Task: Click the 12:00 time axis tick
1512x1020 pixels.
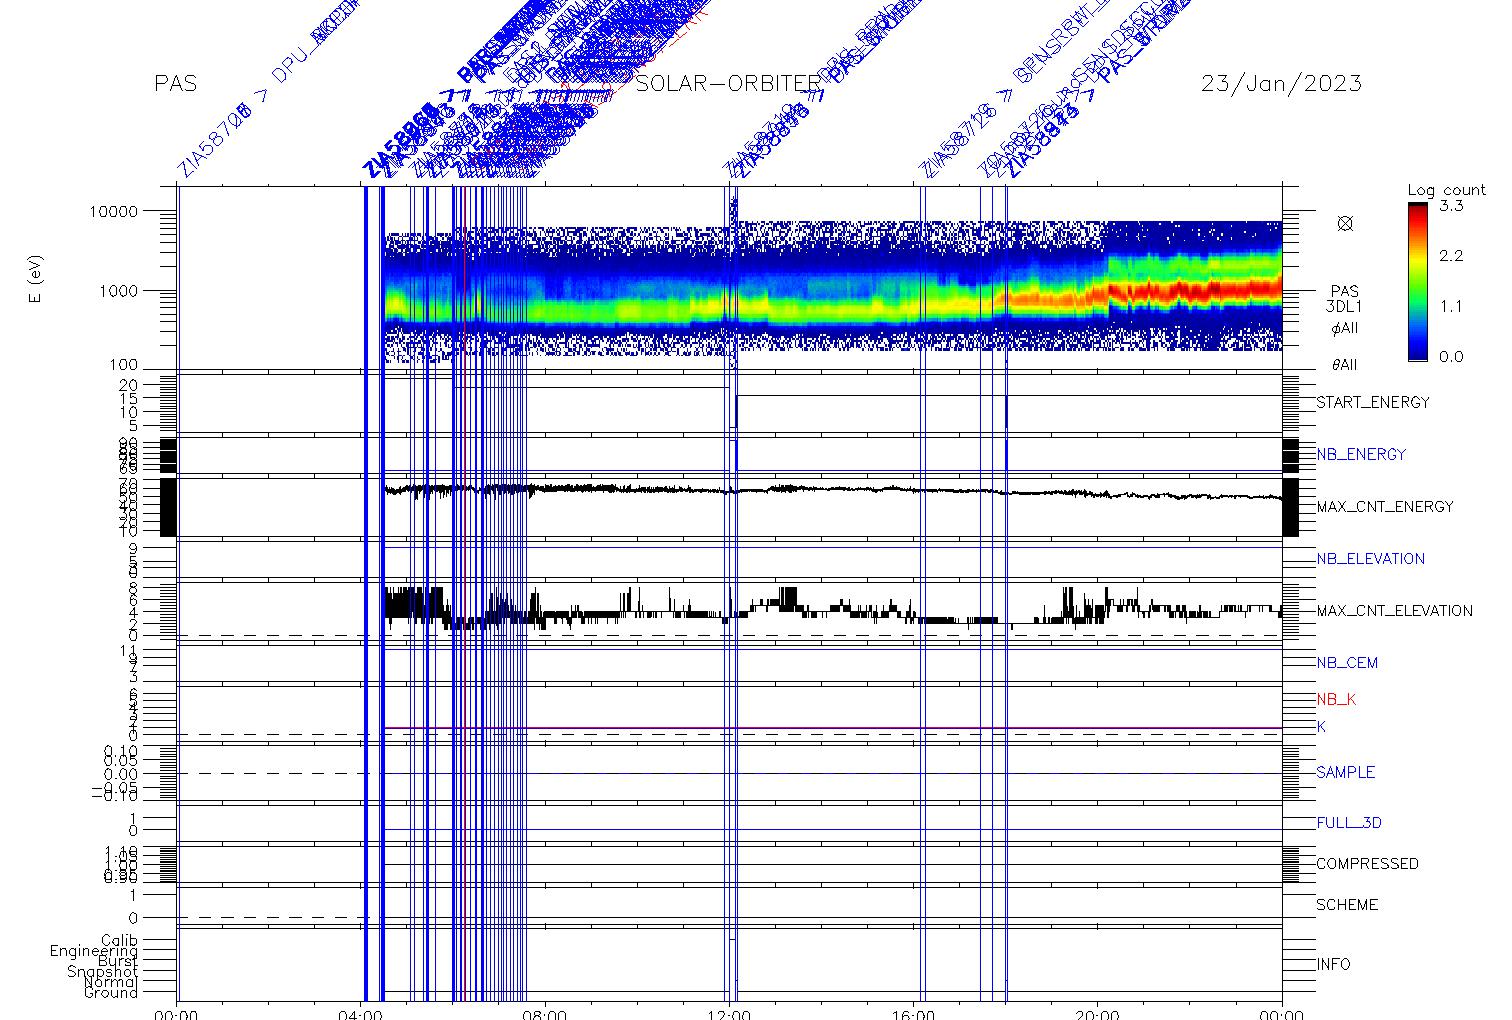Action: [x=730, y=1014]
